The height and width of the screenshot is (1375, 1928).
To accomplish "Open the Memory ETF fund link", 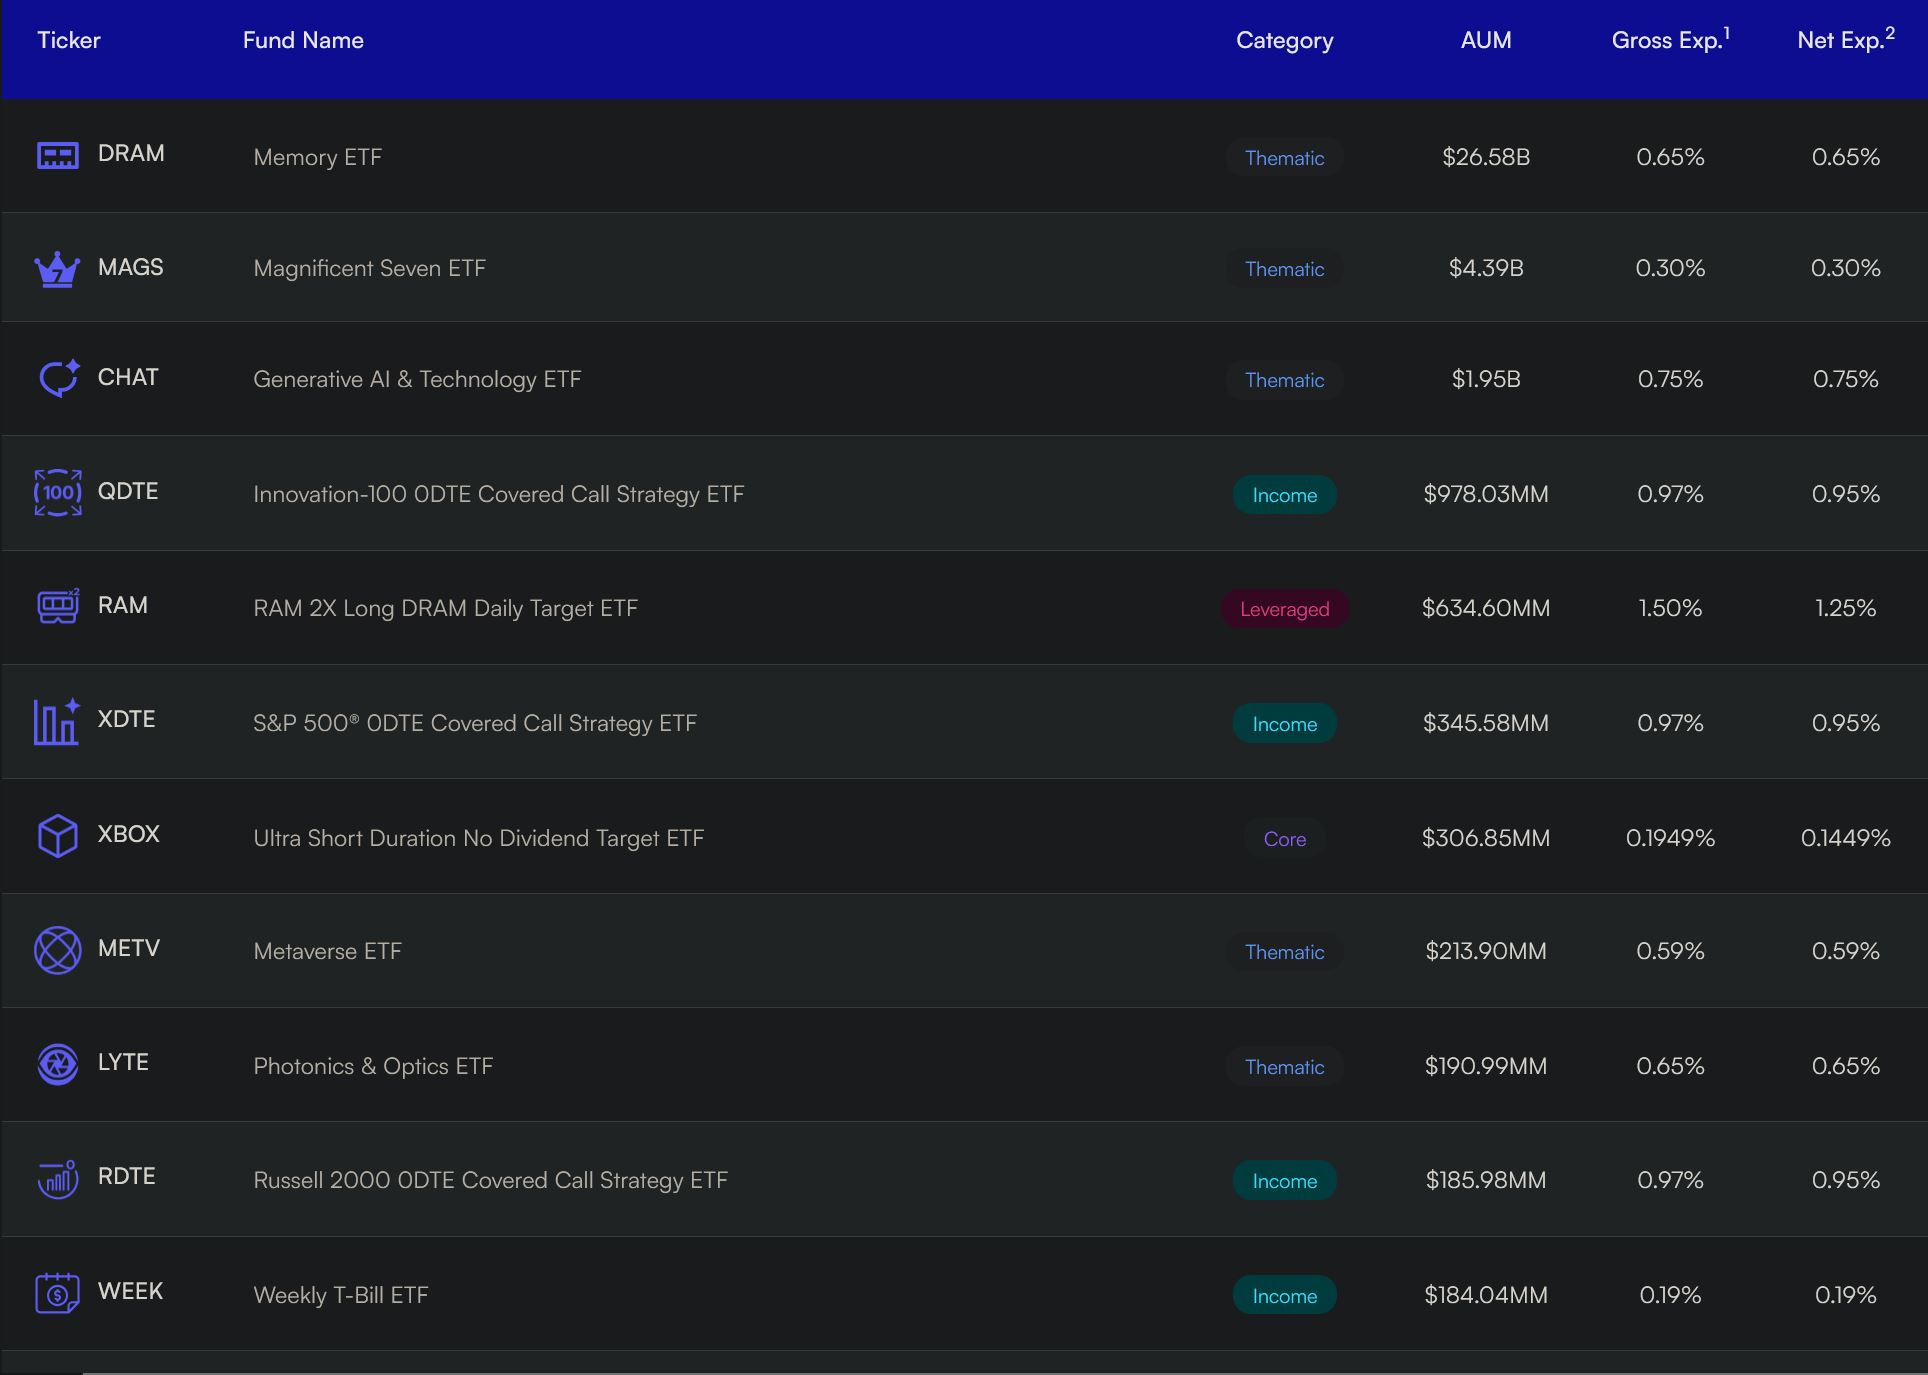I will point(318,157).
